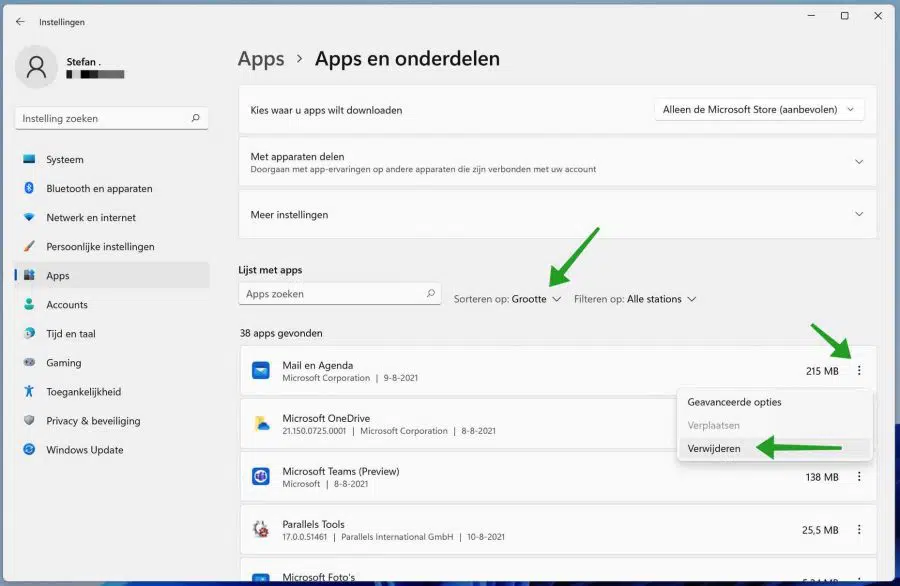Open Privacy & beveiliging

pyautogui.click(x=112, y=421)
